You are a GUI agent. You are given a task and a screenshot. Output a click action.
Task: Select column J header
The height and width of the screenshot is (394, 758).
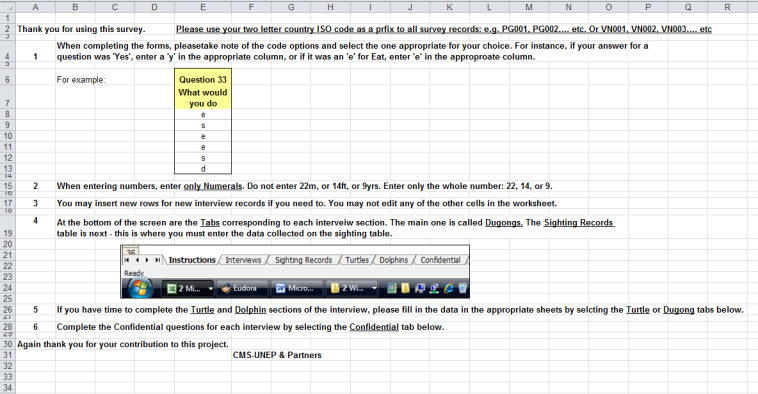(x=410, y=7)
